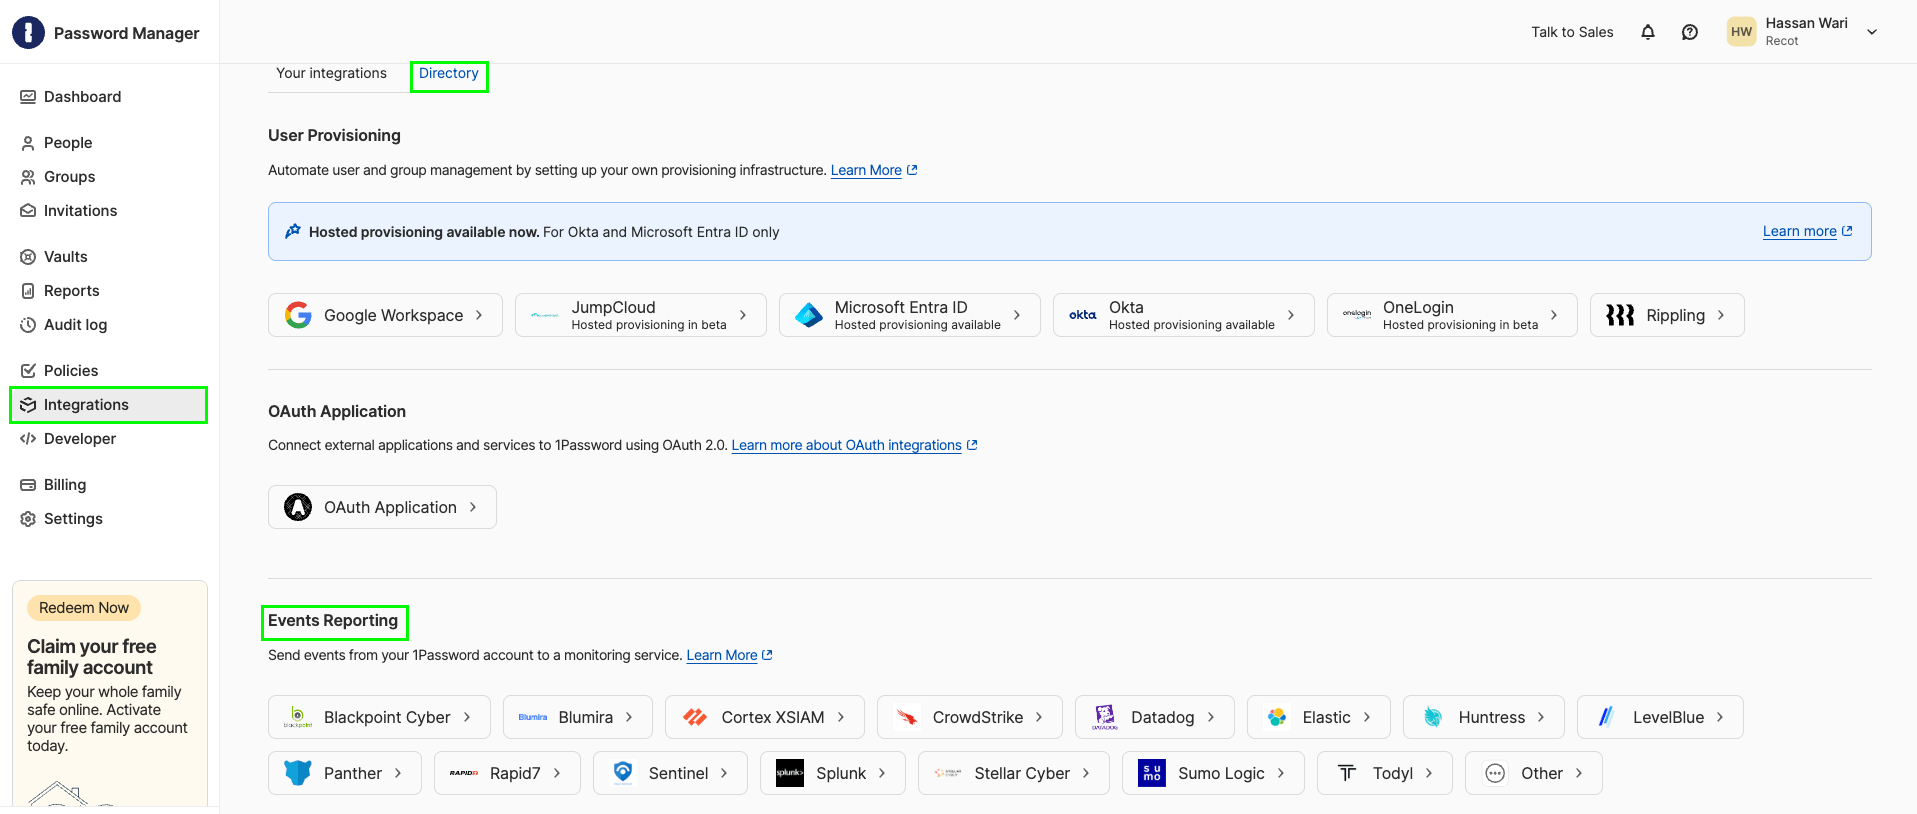The height and width of the screenshot is (814, 1917).
Task: Click the Microsoft Entra ID logo
Action: click(x=808, y=316)
